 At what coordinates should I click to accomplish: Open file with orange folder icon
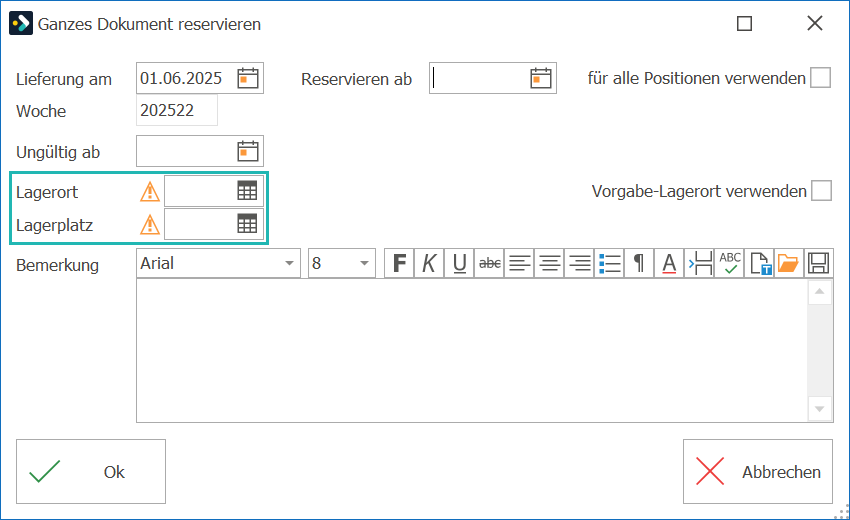coord(788,264)
